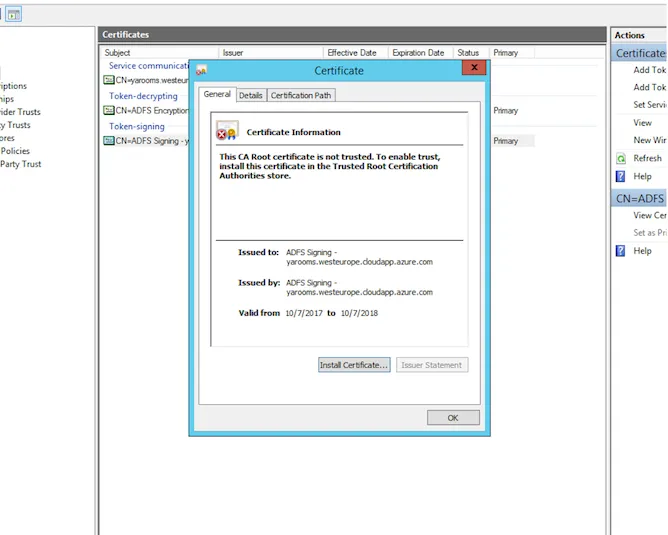Screen dimensions: 668x535
Task: Click first Add Token action link
Action: click(650, 70)
